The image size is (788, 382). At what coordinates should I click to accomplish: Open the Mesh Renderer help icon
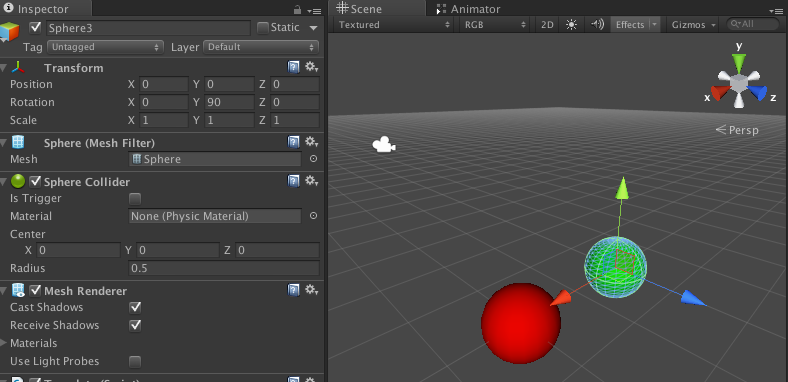293,291
